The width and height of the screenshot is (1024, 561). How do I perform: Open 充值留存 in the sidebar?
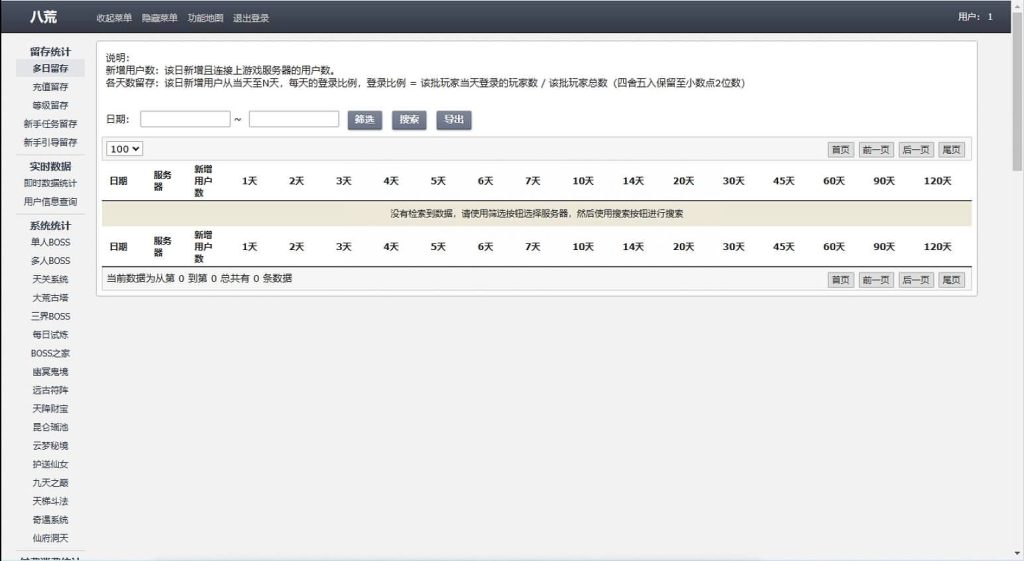click(x=50, y=87)
